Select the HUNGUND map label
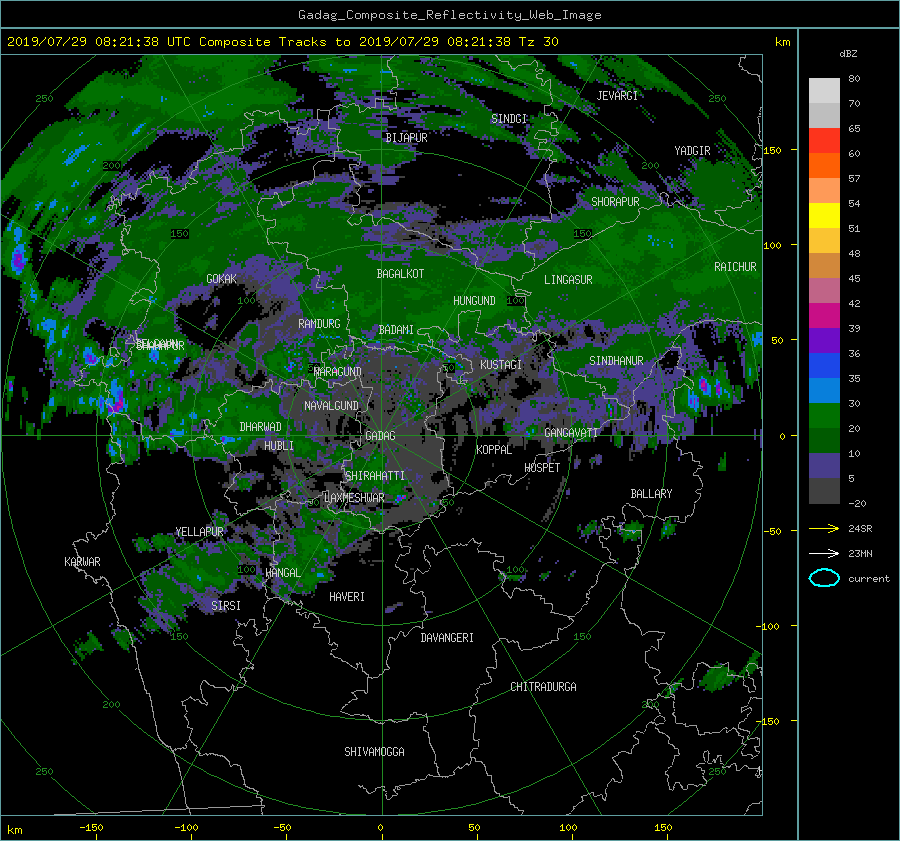 click(x=474, y=301)
